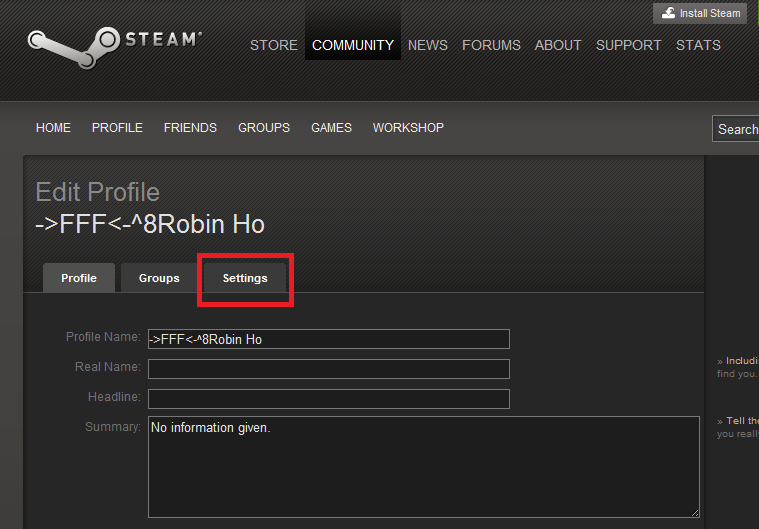This screenshot has width=759, height=529.
Task: Click the Real Name input field
Action: point(329,369)
